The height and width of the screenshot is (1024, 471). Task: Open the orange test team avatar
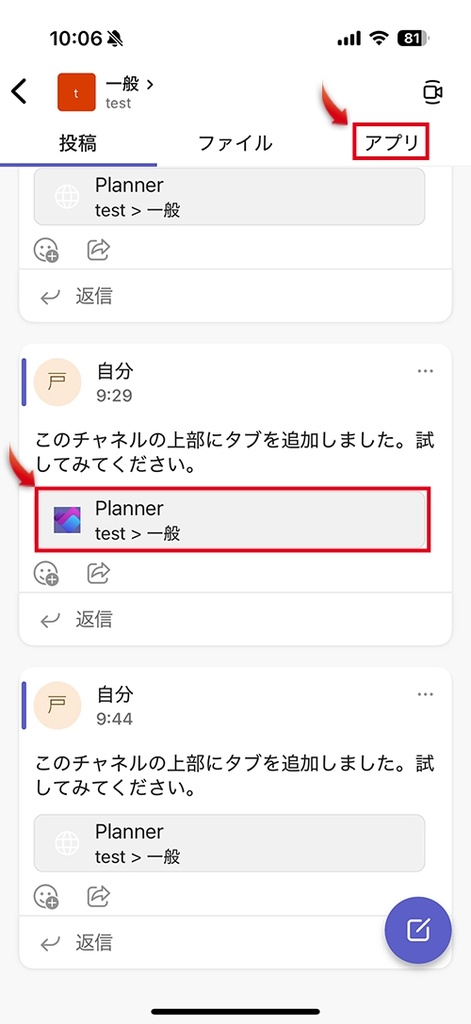[76, 92]
